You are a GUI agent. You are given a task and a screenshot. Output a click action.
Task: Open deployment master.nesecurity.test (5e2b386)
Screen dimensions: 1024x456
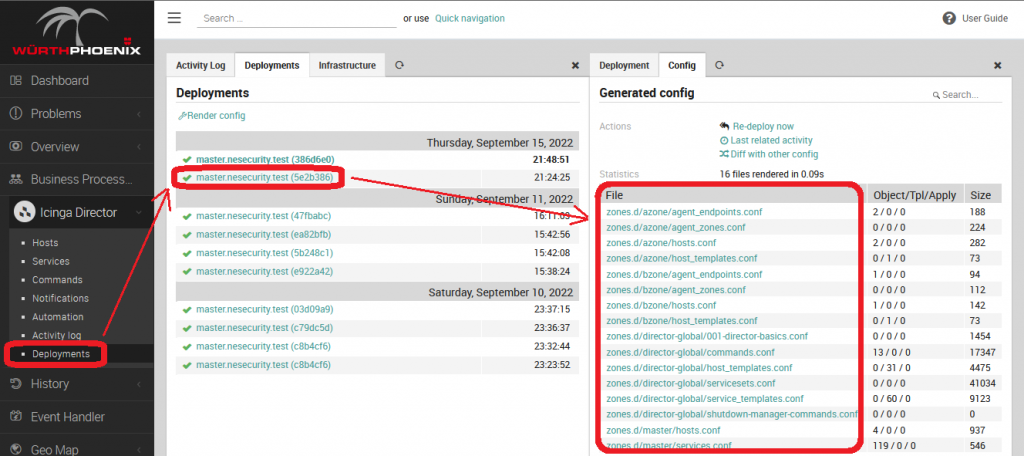pyautogui.click(x=265, y=177)
